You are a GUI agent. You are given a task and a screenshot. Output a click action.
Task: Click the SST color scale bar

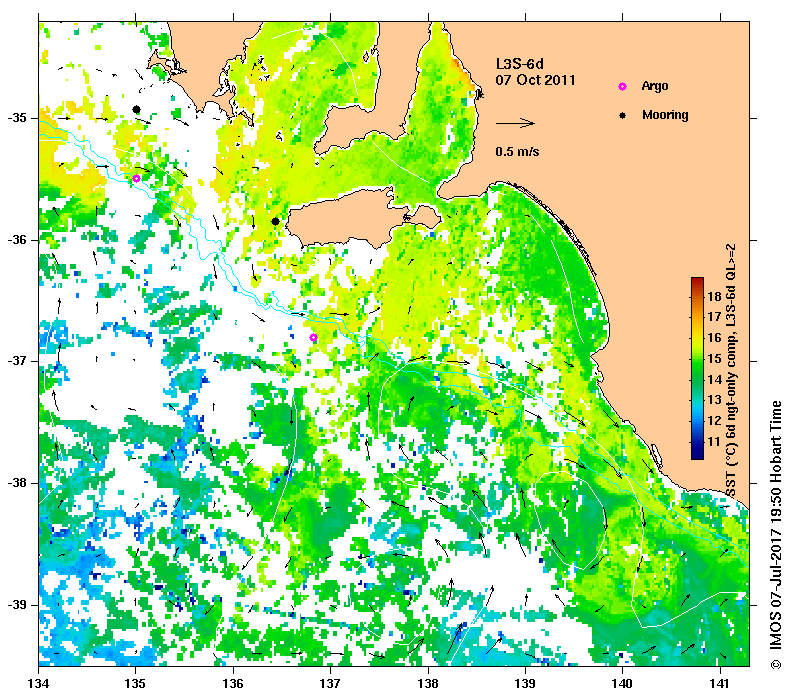pos(697,368)
